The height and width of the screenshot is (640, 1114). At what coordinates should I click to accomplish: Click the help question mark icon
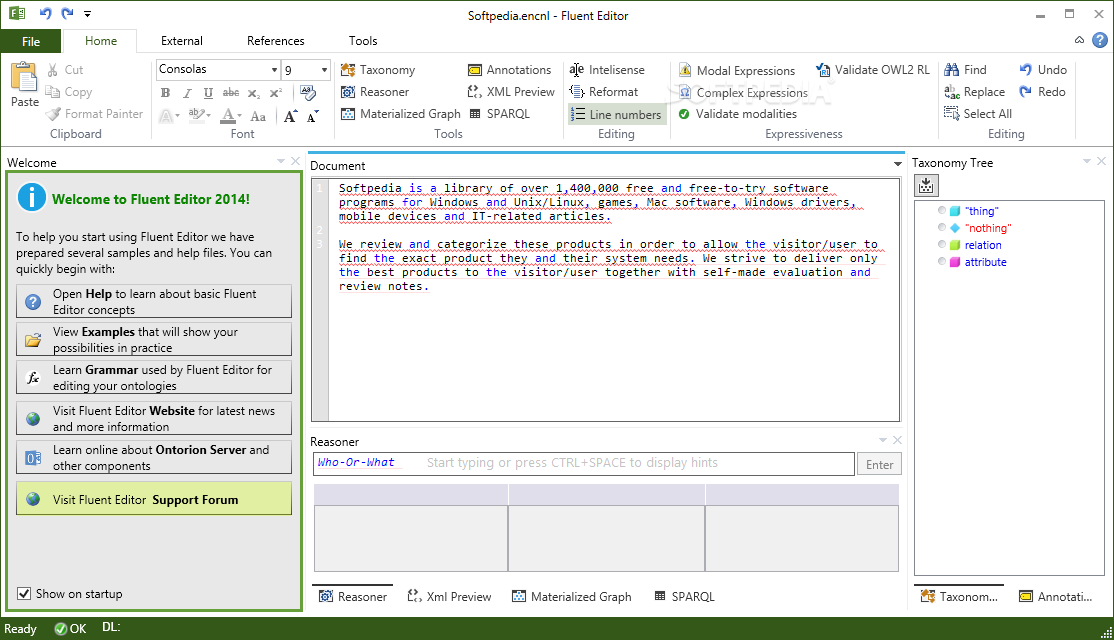1100,40
